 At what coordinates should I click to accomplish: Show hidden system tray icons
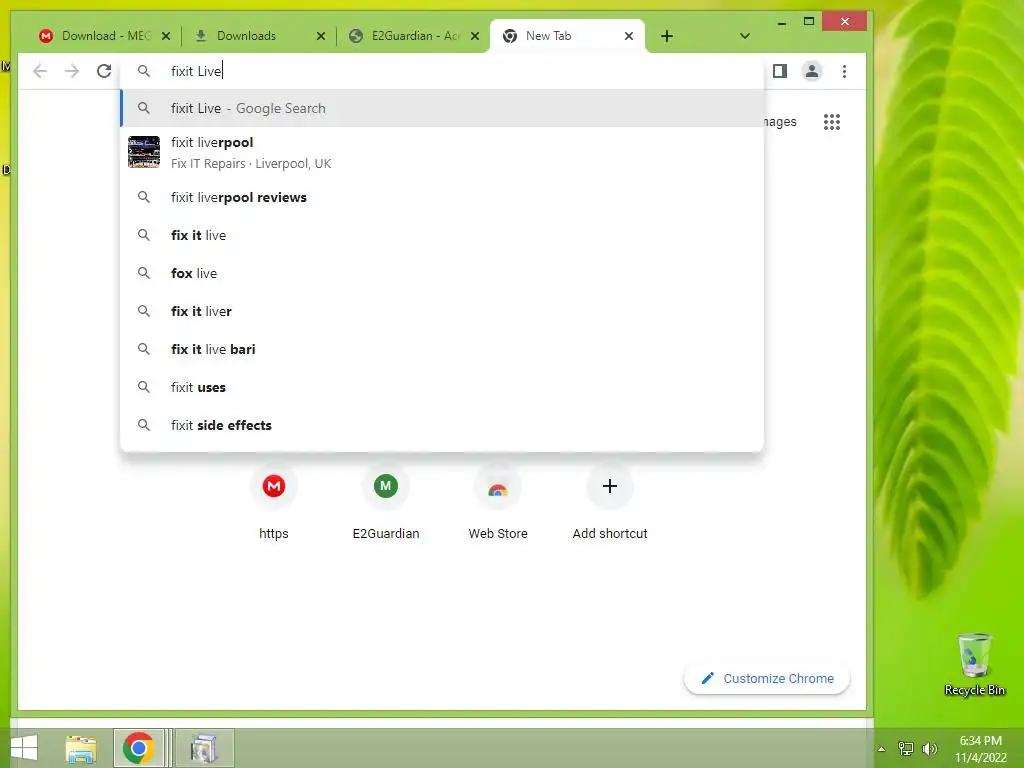click(x=882, y=749)
